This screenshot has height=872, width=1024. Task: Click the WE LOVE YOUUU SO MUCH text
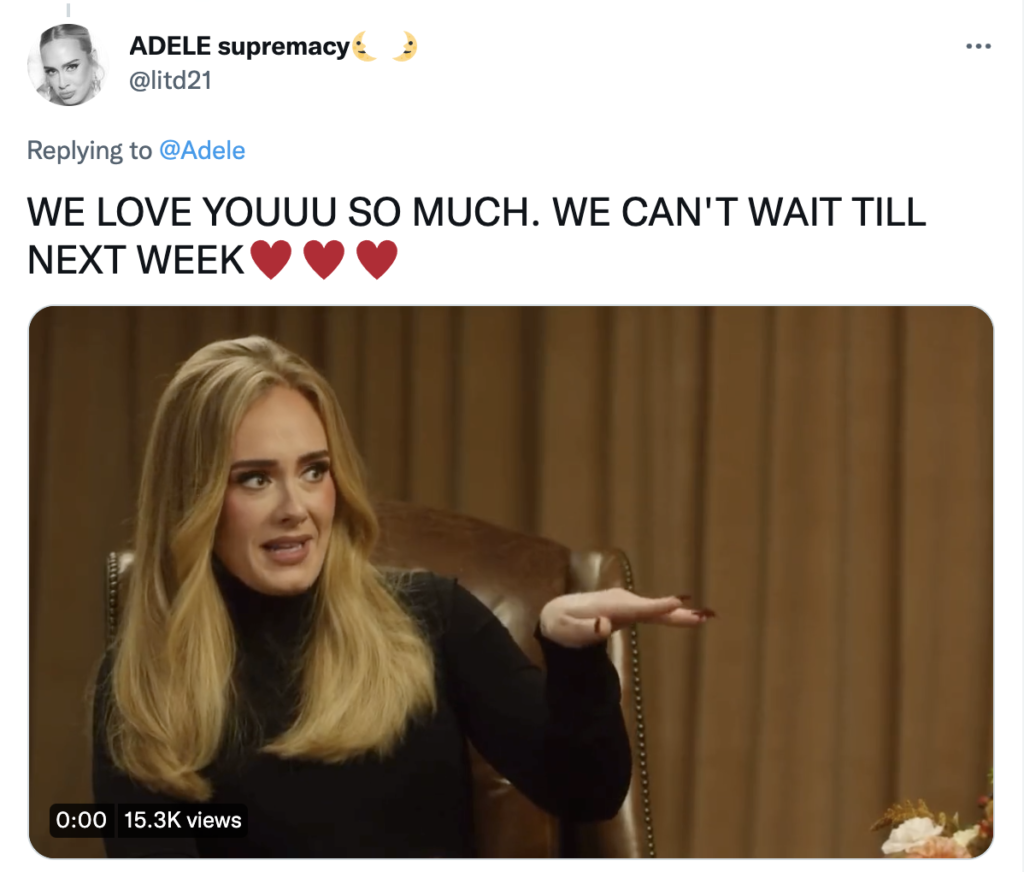[284, 212]
